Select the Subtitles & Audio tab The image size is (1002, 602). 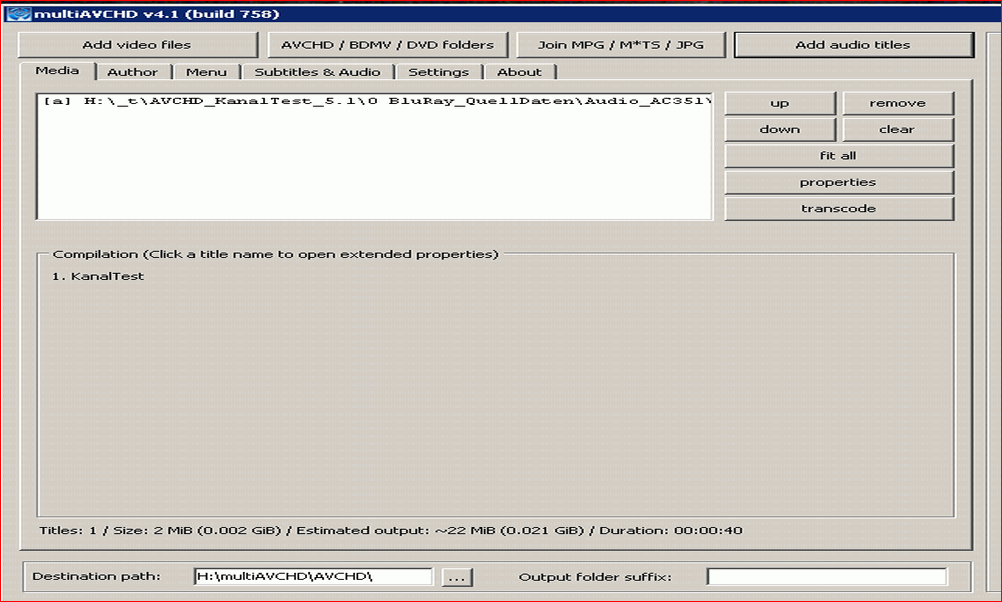(x=317, y=72)
